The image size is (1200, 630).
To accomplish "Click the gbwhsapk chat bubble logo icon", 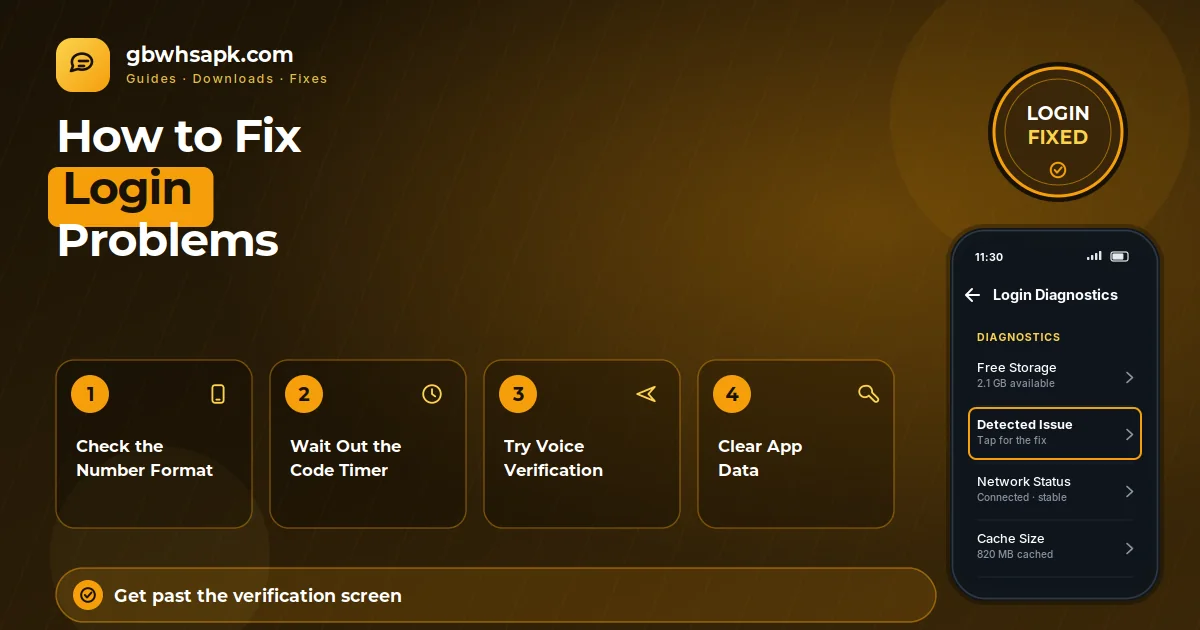I will [83, 65].
